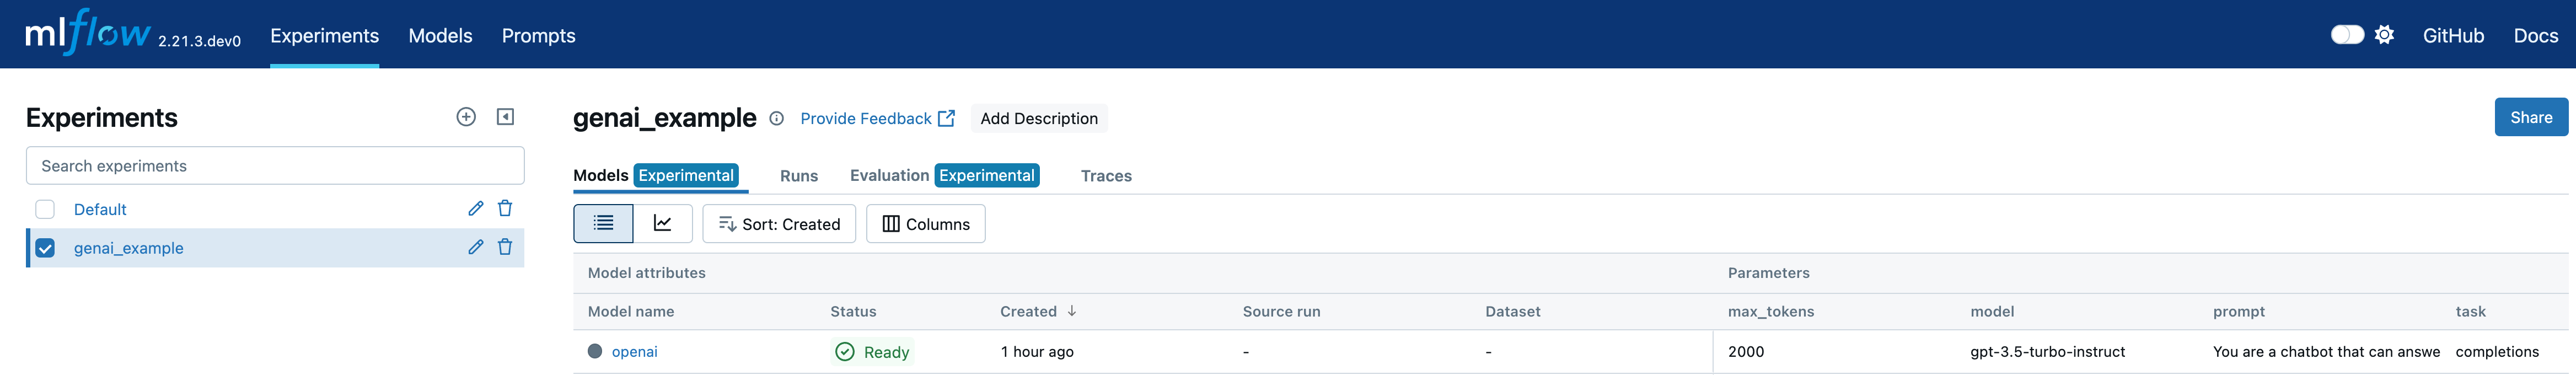Screen dimensions: 2576x375
Task: Open the openai model link
Action: point(634,352)
